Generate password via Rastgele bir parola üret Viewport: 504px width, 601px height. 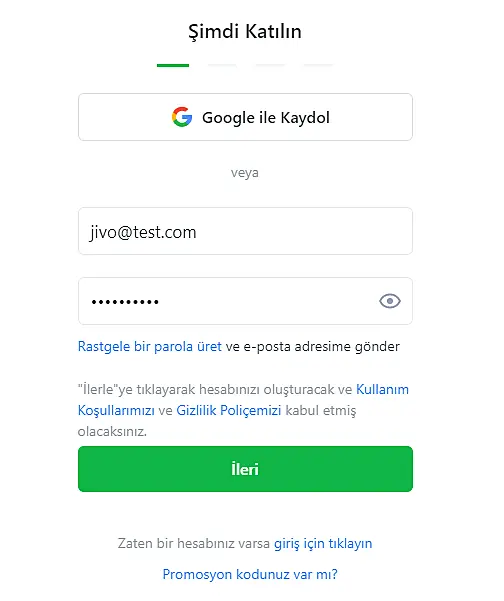[x=149, y=346]
